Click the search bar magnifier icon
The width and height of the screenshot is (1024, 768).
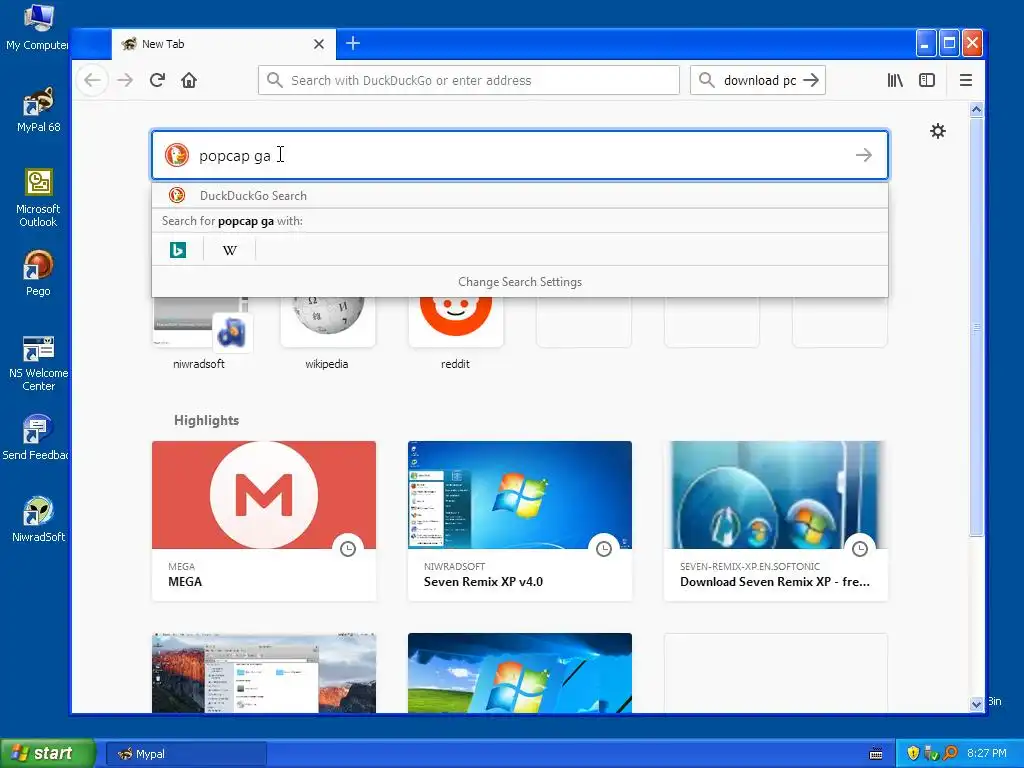pyautogui.click(x=706, y=80)
